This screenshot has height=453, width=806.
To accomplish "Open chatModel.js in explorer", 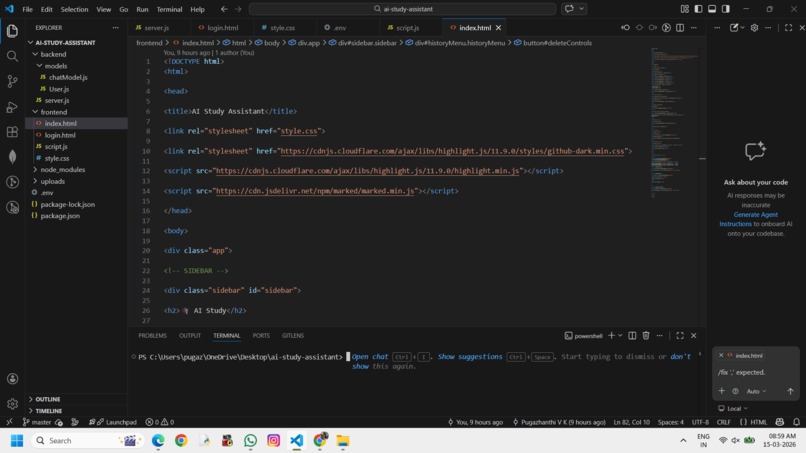I will [68, 77].
